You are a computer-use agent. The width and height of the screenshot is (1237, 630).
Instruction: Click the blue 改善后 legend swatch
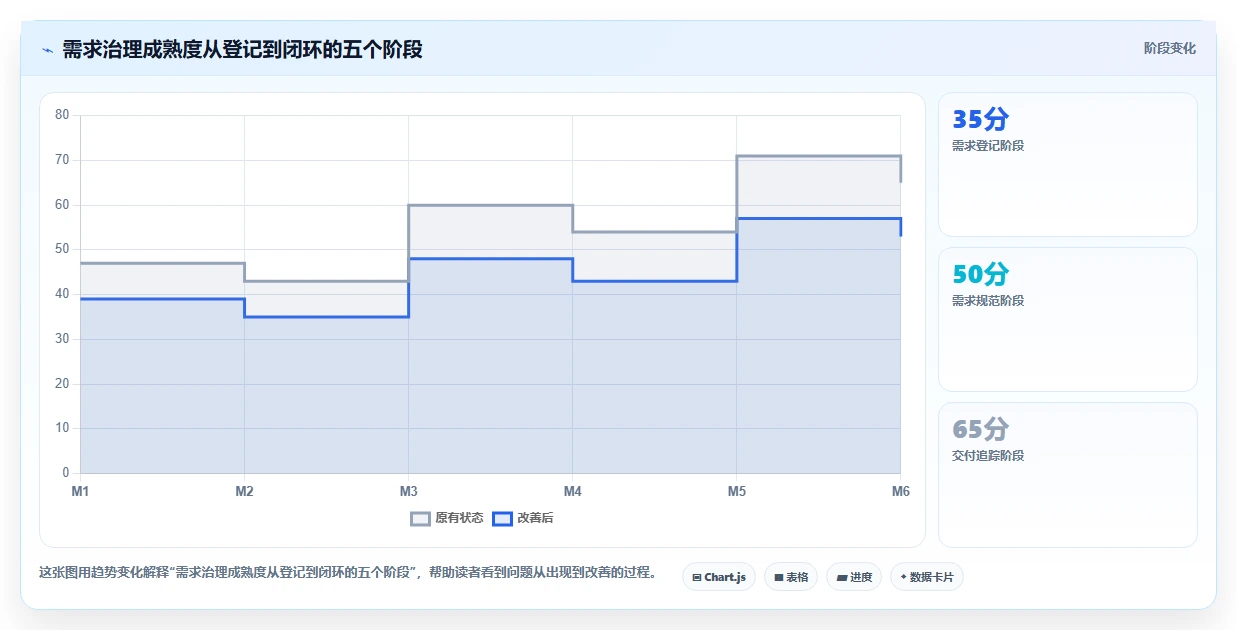pos(503,518)
